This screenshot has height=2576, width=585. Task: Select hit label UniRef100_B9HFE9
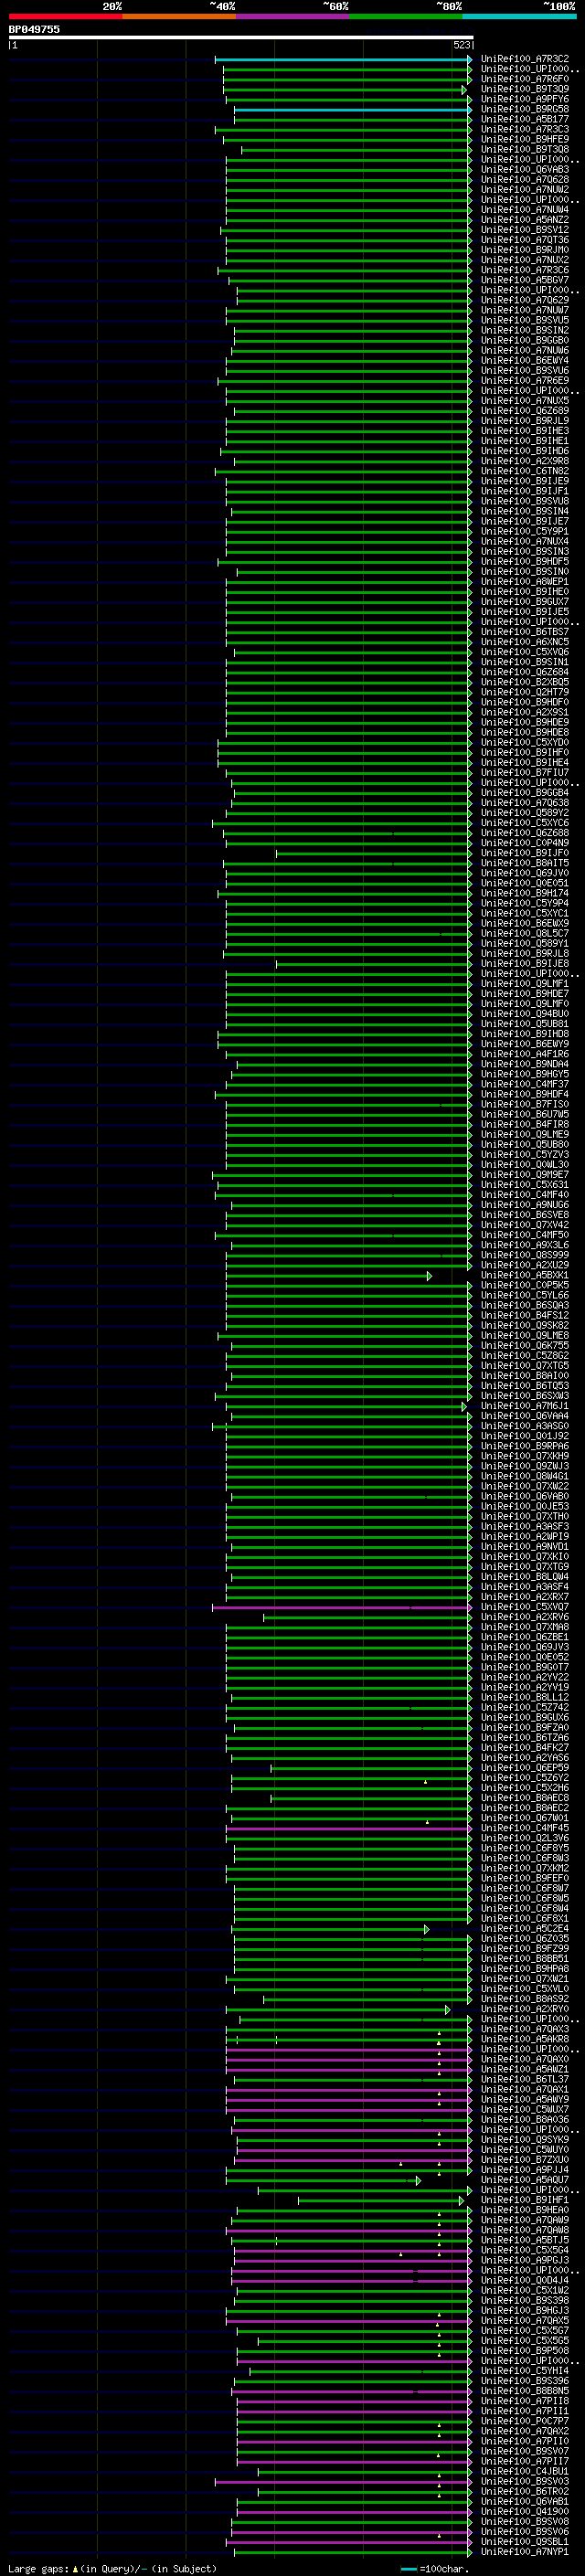[x=525, y=139]
